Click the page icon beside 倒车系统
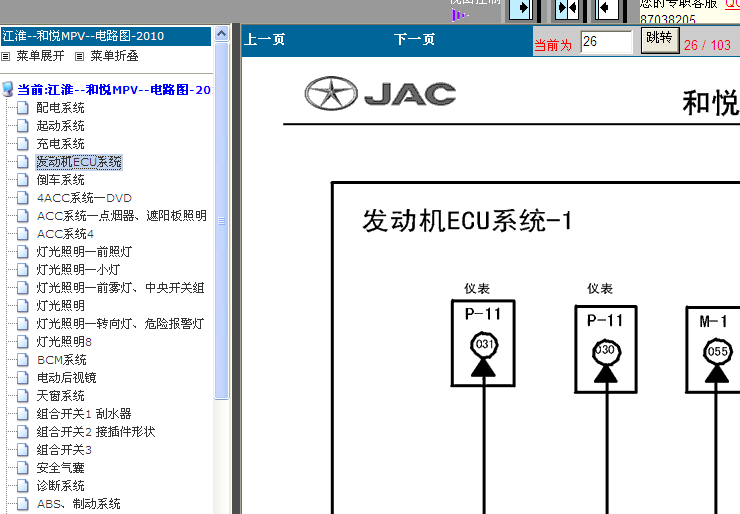This screenshot has width=740, height=514. (x=23, y=180)
